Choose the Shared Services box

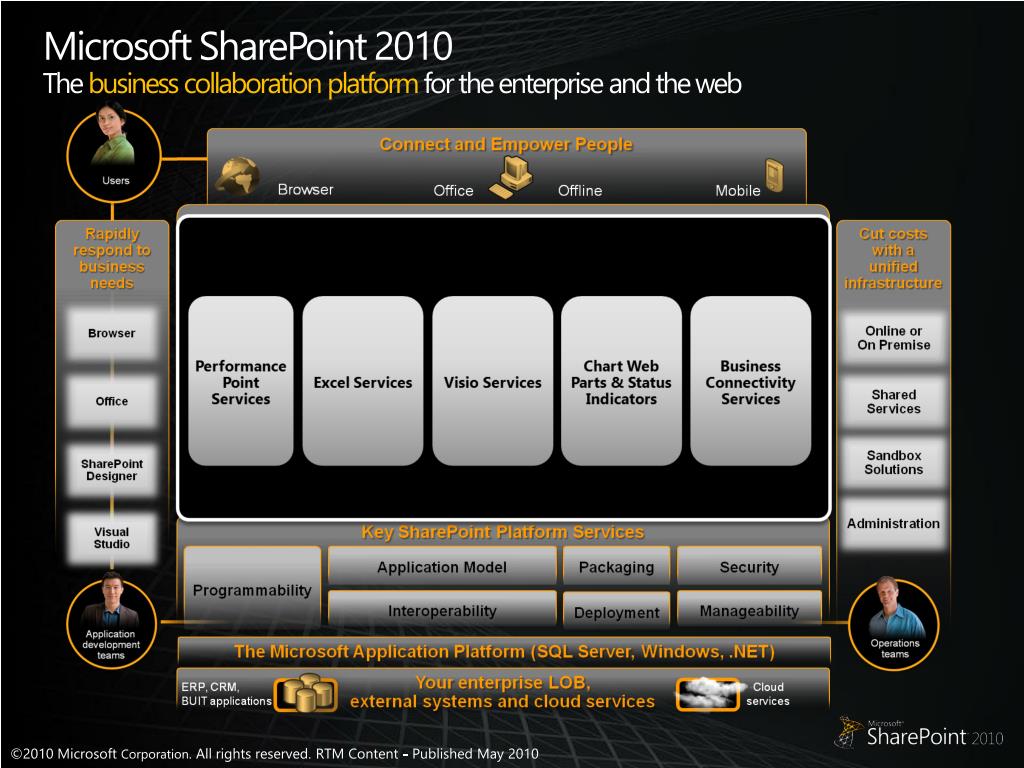pos(893,401)
